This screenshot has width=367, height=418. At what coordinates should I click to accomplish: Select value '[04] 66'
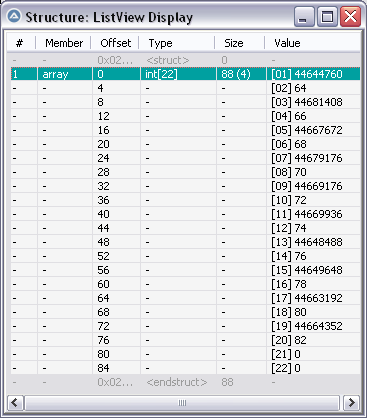(289, 116)
